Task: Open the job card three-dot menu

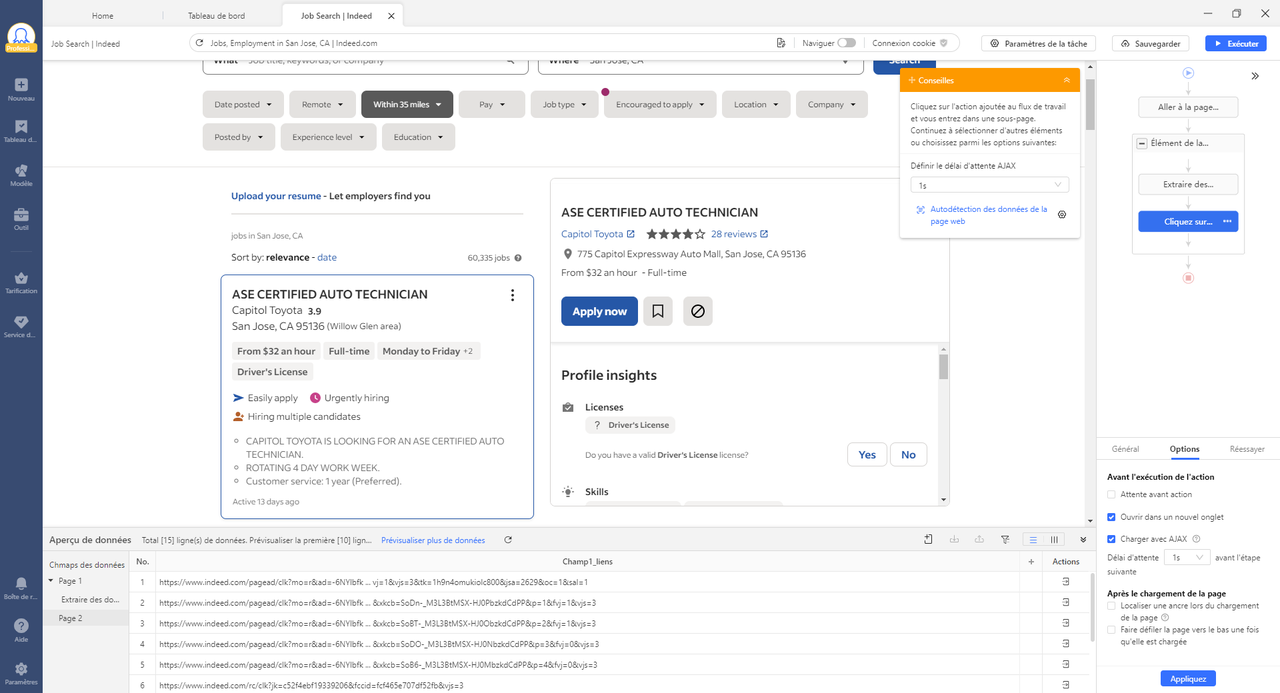Action: click(512, 295)
